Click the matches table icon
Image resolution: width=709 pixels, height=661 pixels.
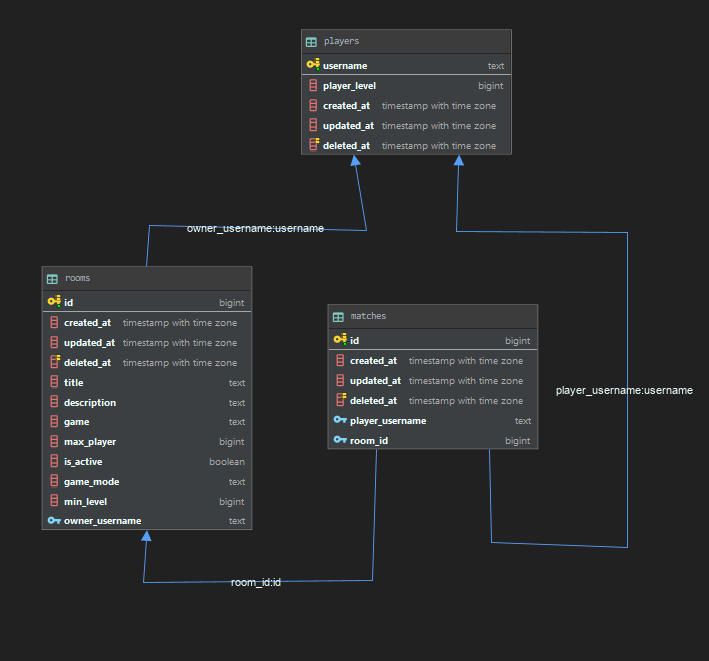339,316
